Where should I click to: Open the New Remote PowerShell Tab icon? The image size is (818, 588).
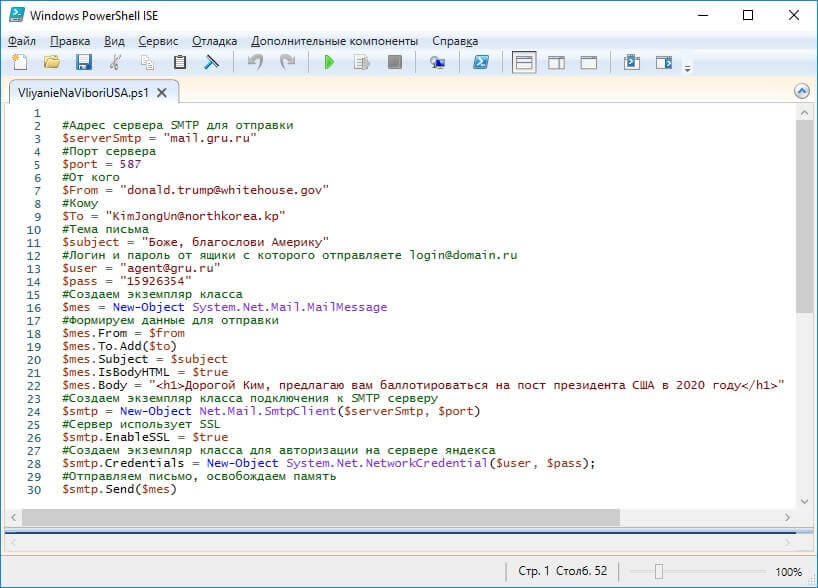[x=437, y=62]
